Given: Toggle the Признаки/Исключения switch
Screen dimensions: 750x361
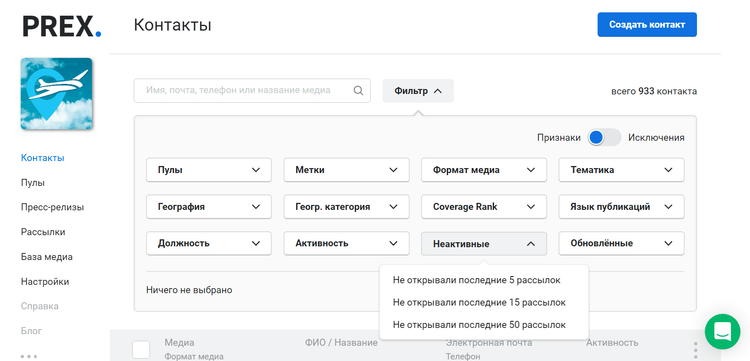Looking at the screenshot, I should [604, 138].
